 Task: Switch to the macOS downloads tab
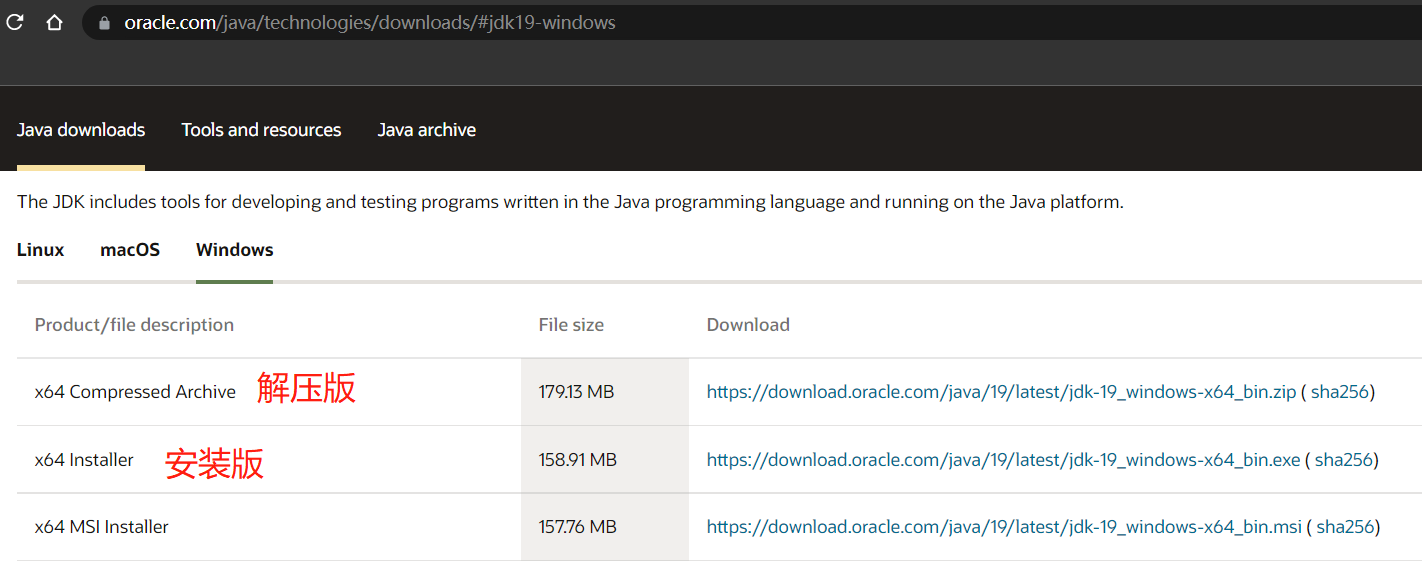(x=130, y=250)
